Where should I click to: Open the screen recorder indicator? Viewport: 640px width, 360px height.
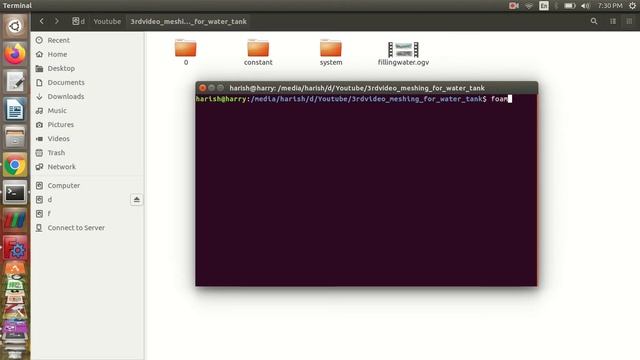point(513,6)
